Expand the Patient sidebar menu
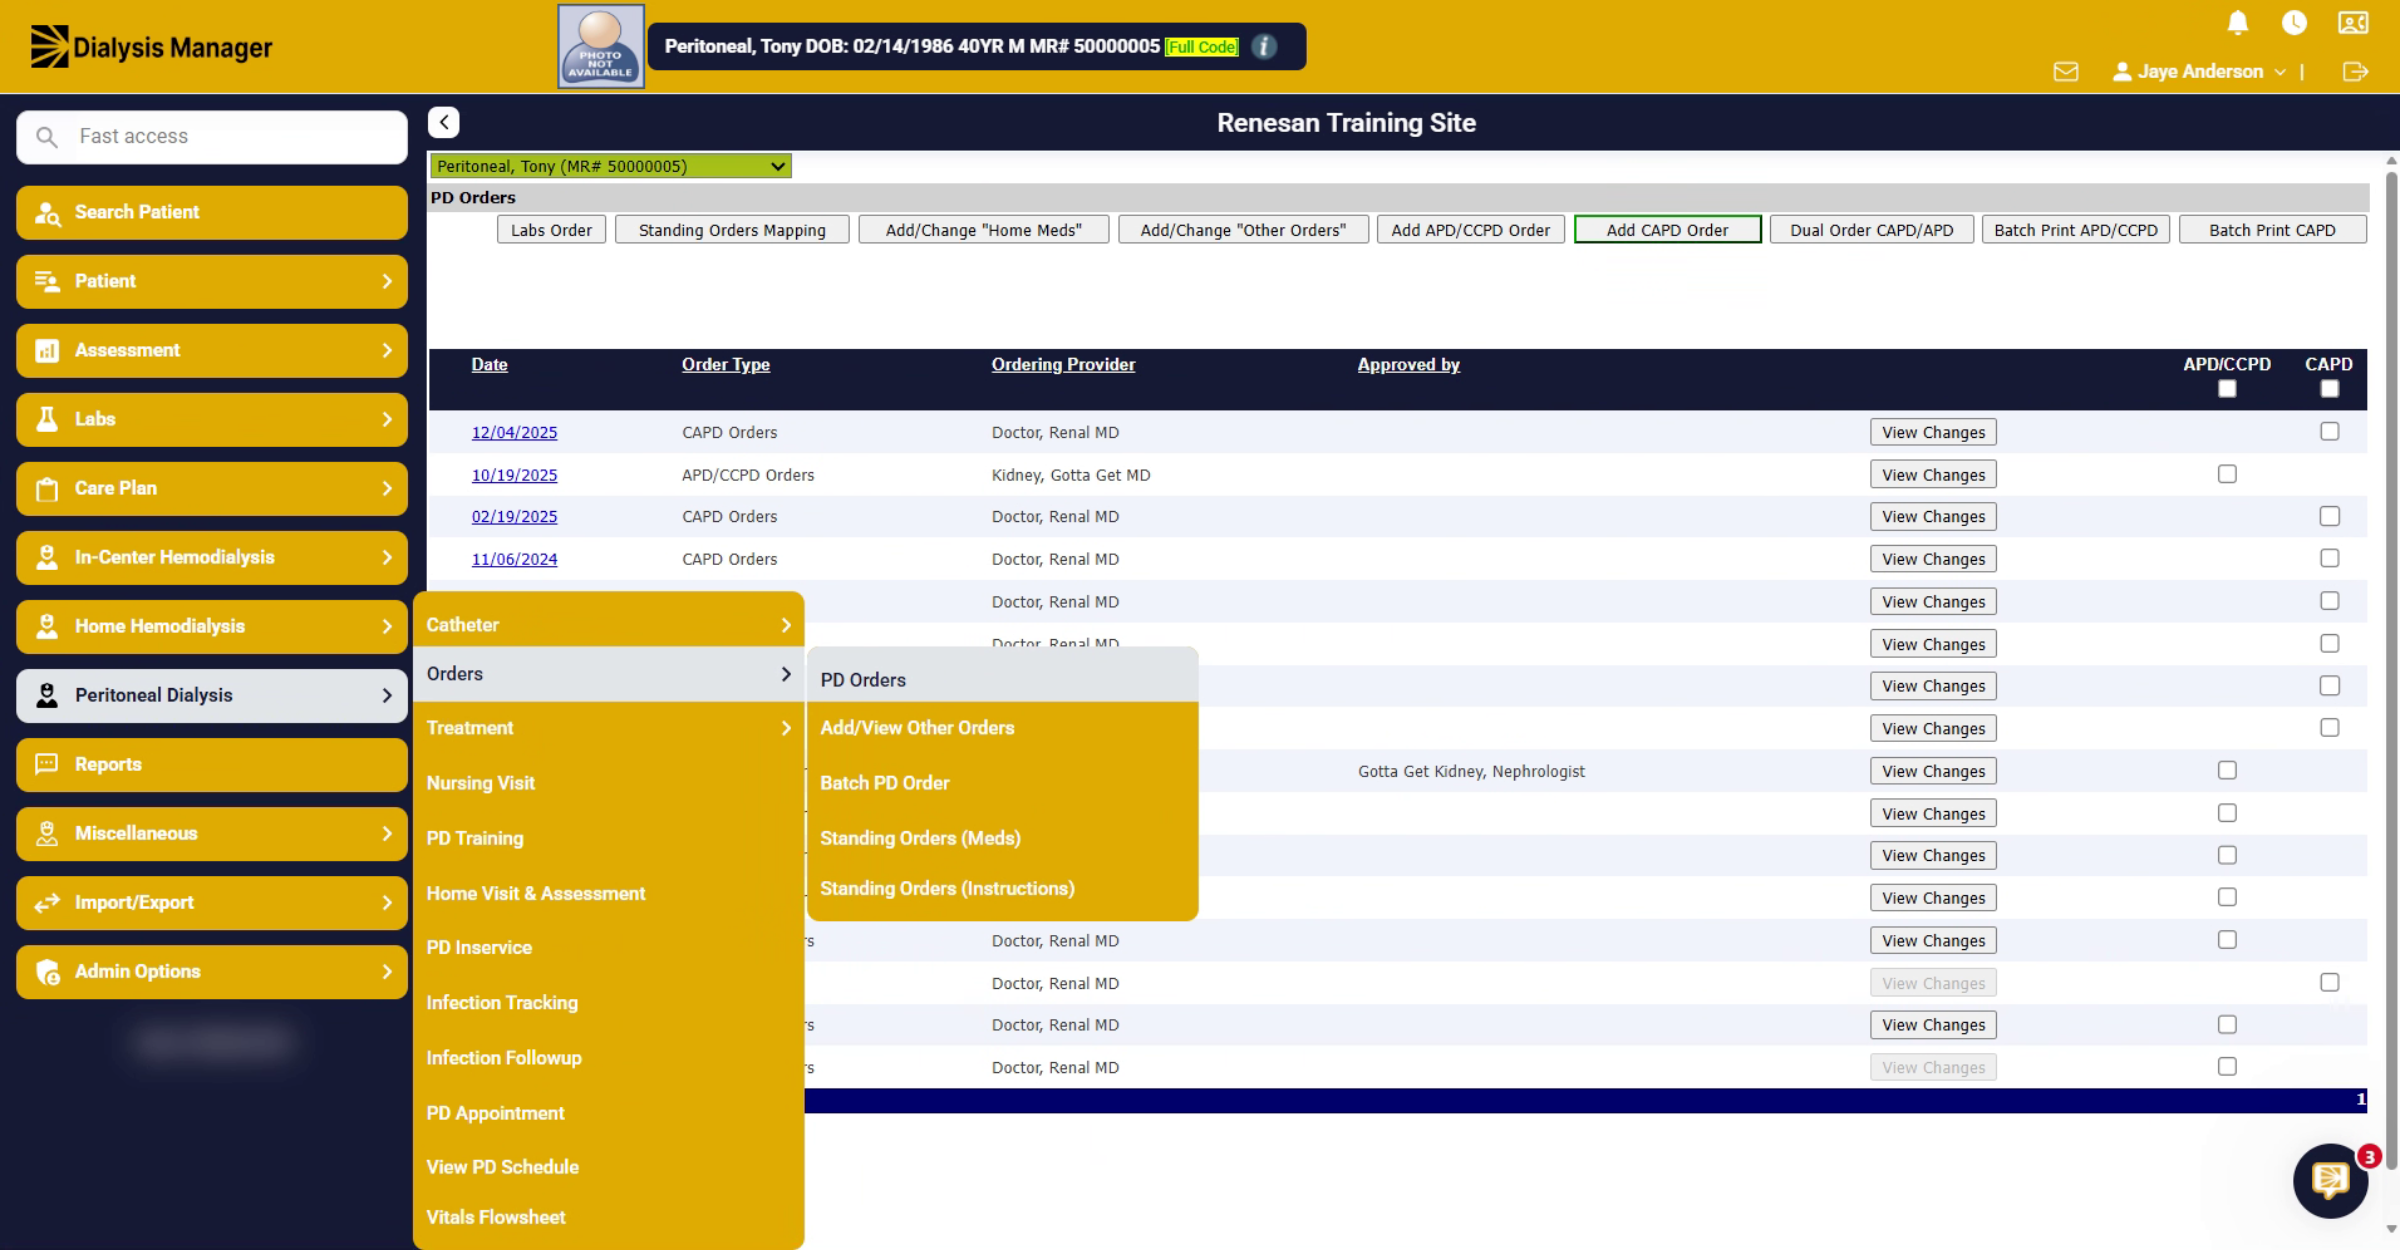Viewport: 2400px width, 1250px height. [x=212, y=281]
